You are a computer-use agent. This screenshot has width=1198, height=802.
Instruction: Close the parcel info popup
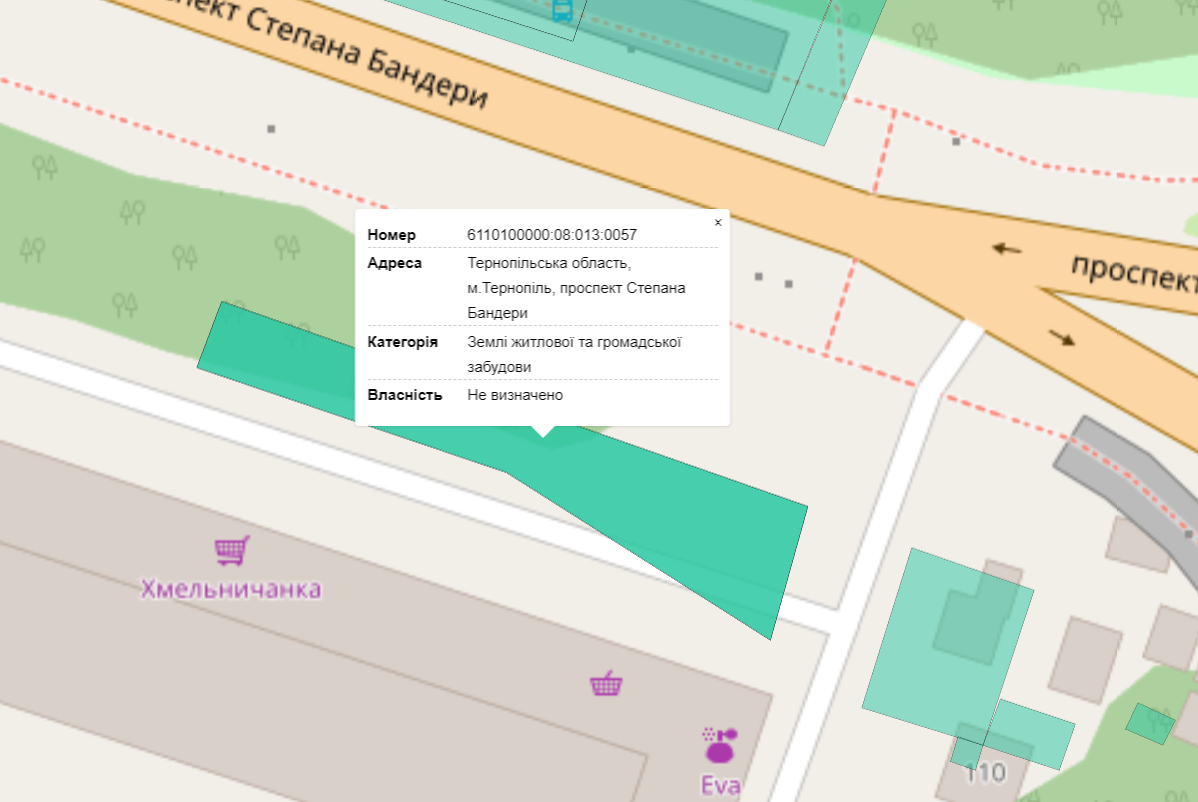717,223
